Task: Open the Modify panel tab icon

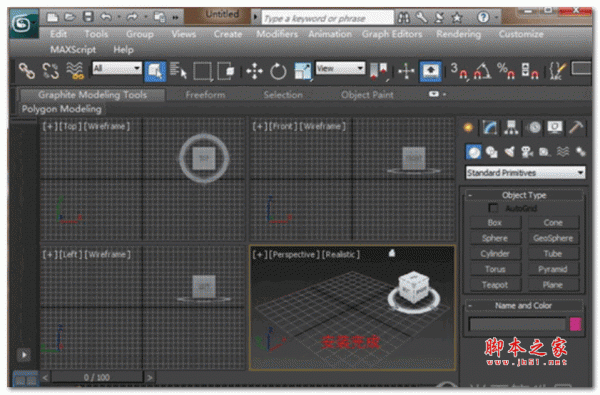Action: [x=490, y=128]
